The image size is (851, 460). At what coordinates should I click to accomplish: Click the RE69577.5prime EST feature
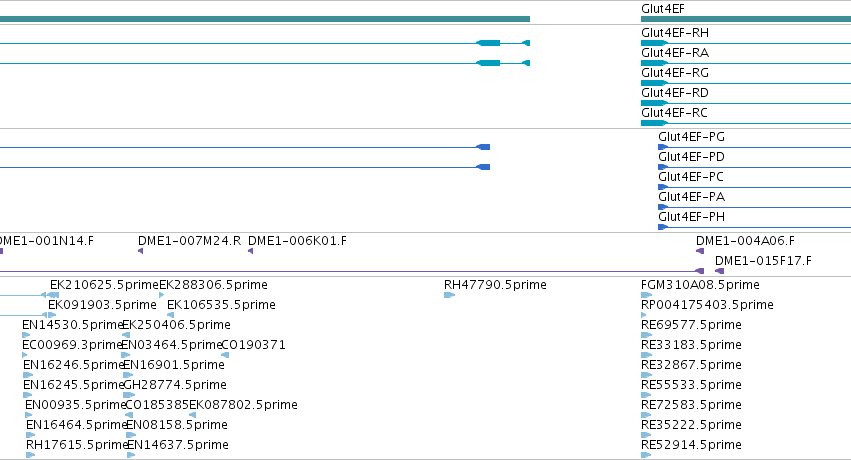click(646, 335)
